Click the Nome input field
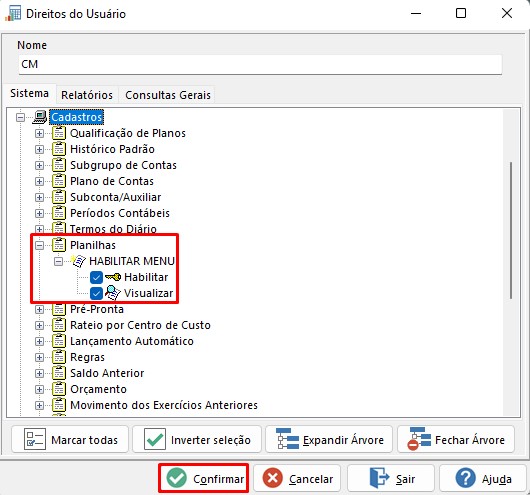530x495 pixels. (x=260, y=64)
